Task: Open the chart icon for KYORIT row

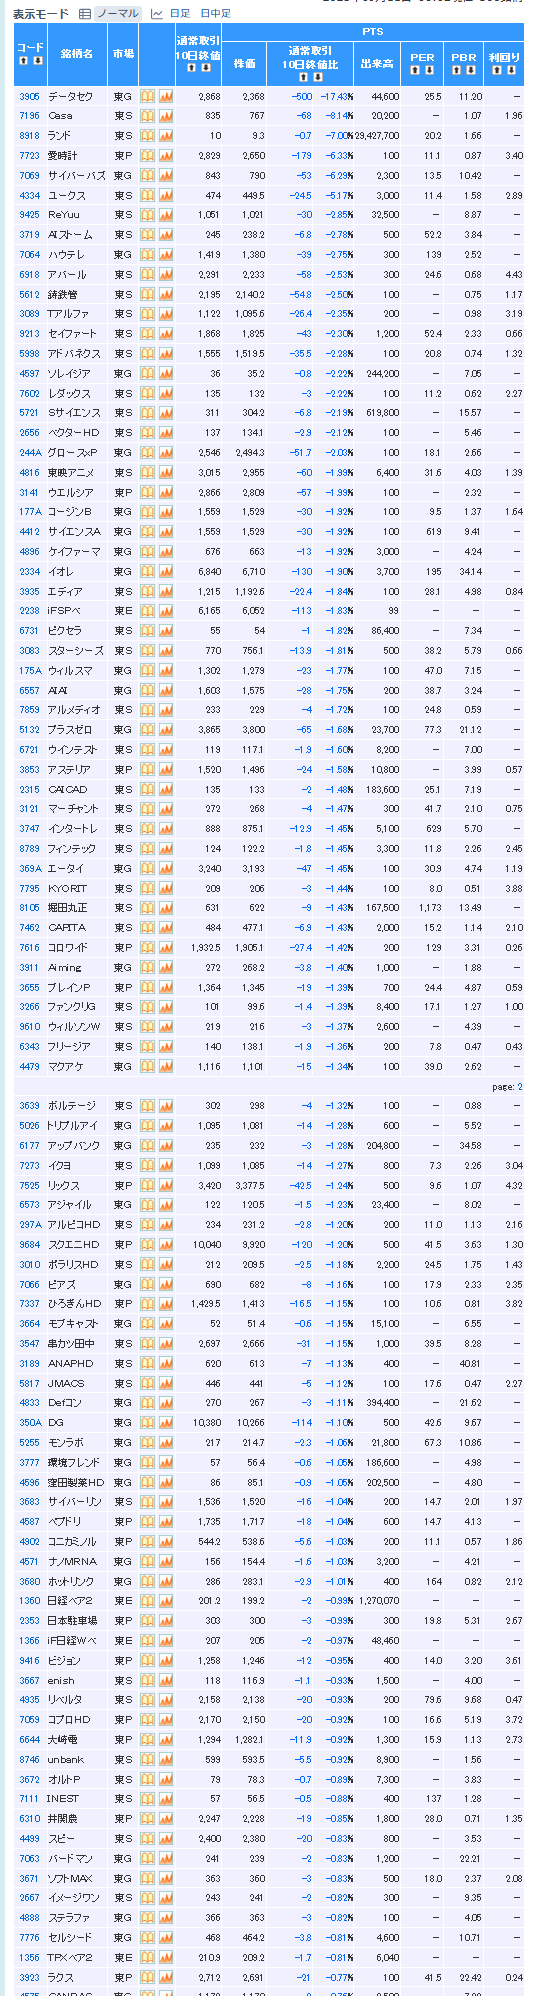Action: point(166,889)
